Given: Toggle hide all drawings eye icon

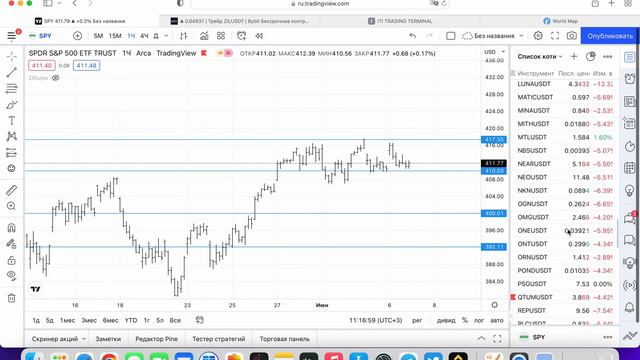Looking at the screenshot, I should 11,276.
